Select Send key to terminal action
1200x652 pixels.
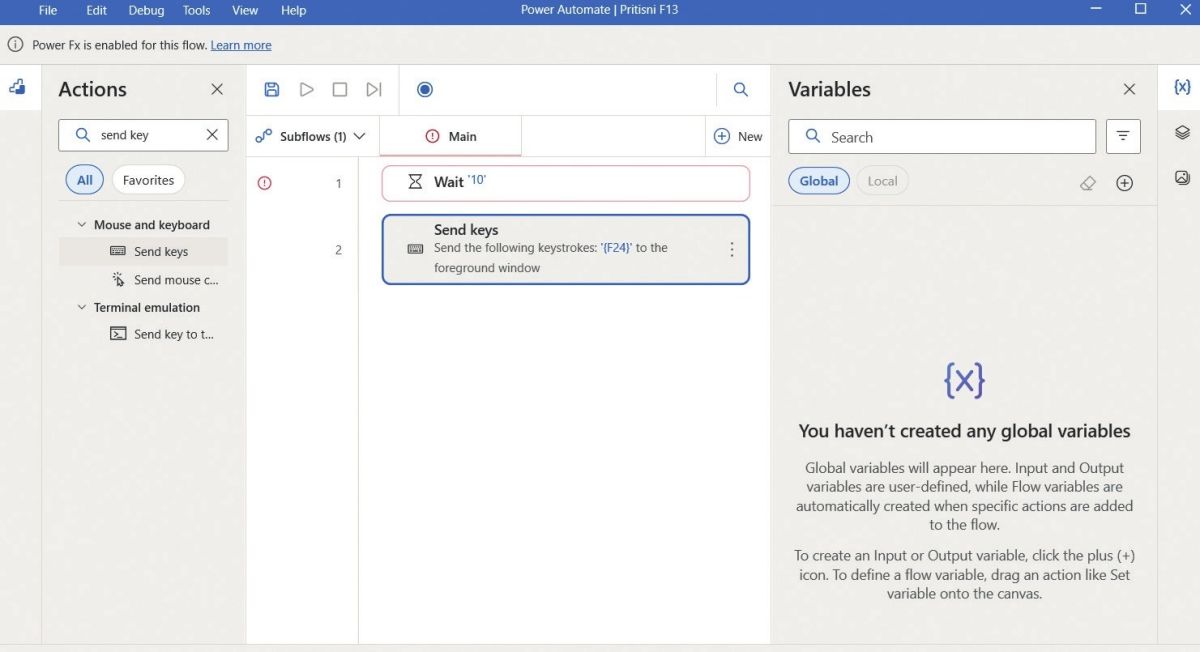[144, 334]
